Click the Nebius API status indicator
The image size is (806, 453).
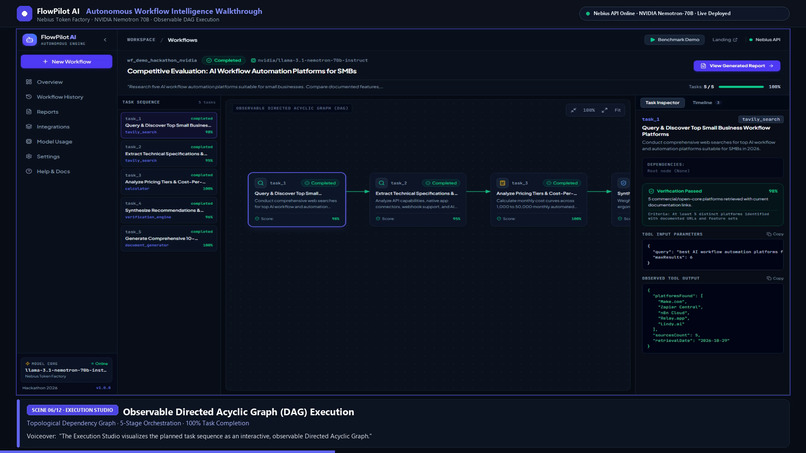pos(765,40)
